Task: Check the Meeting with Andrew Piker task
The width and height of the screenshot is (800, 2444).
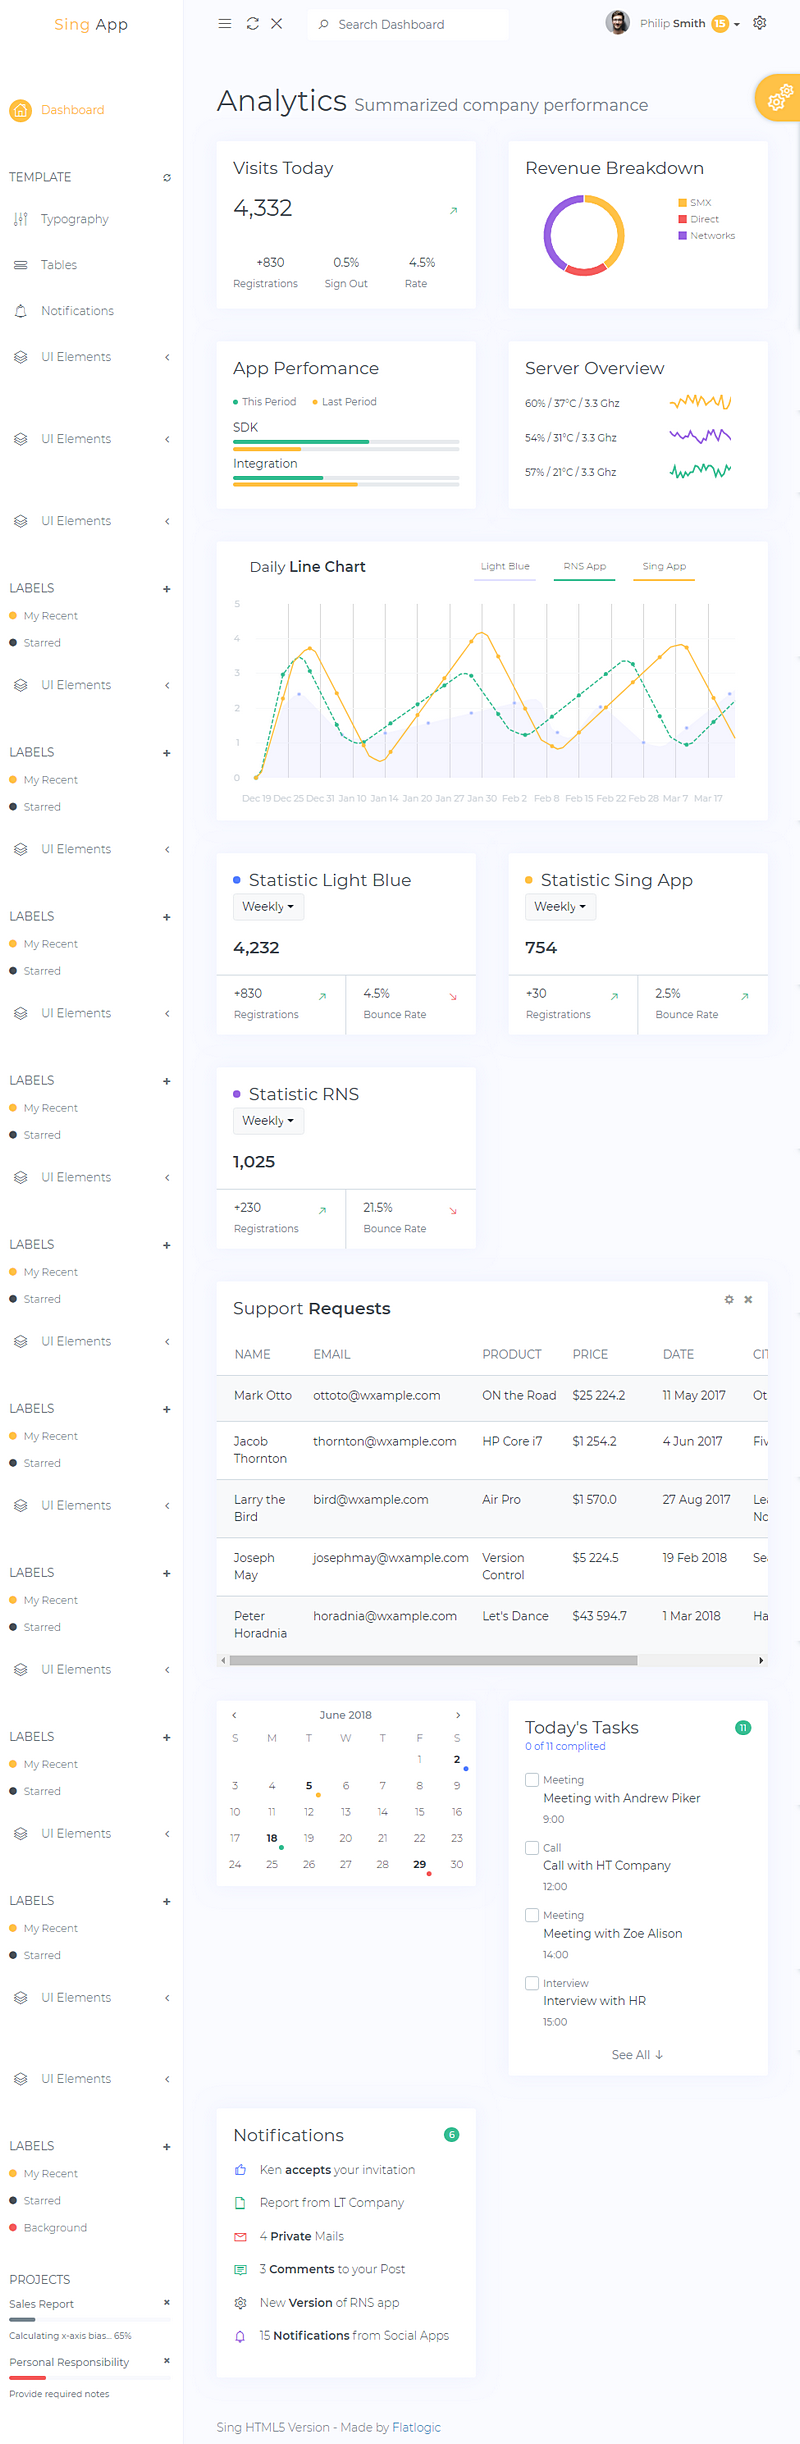Action: 532,1779
